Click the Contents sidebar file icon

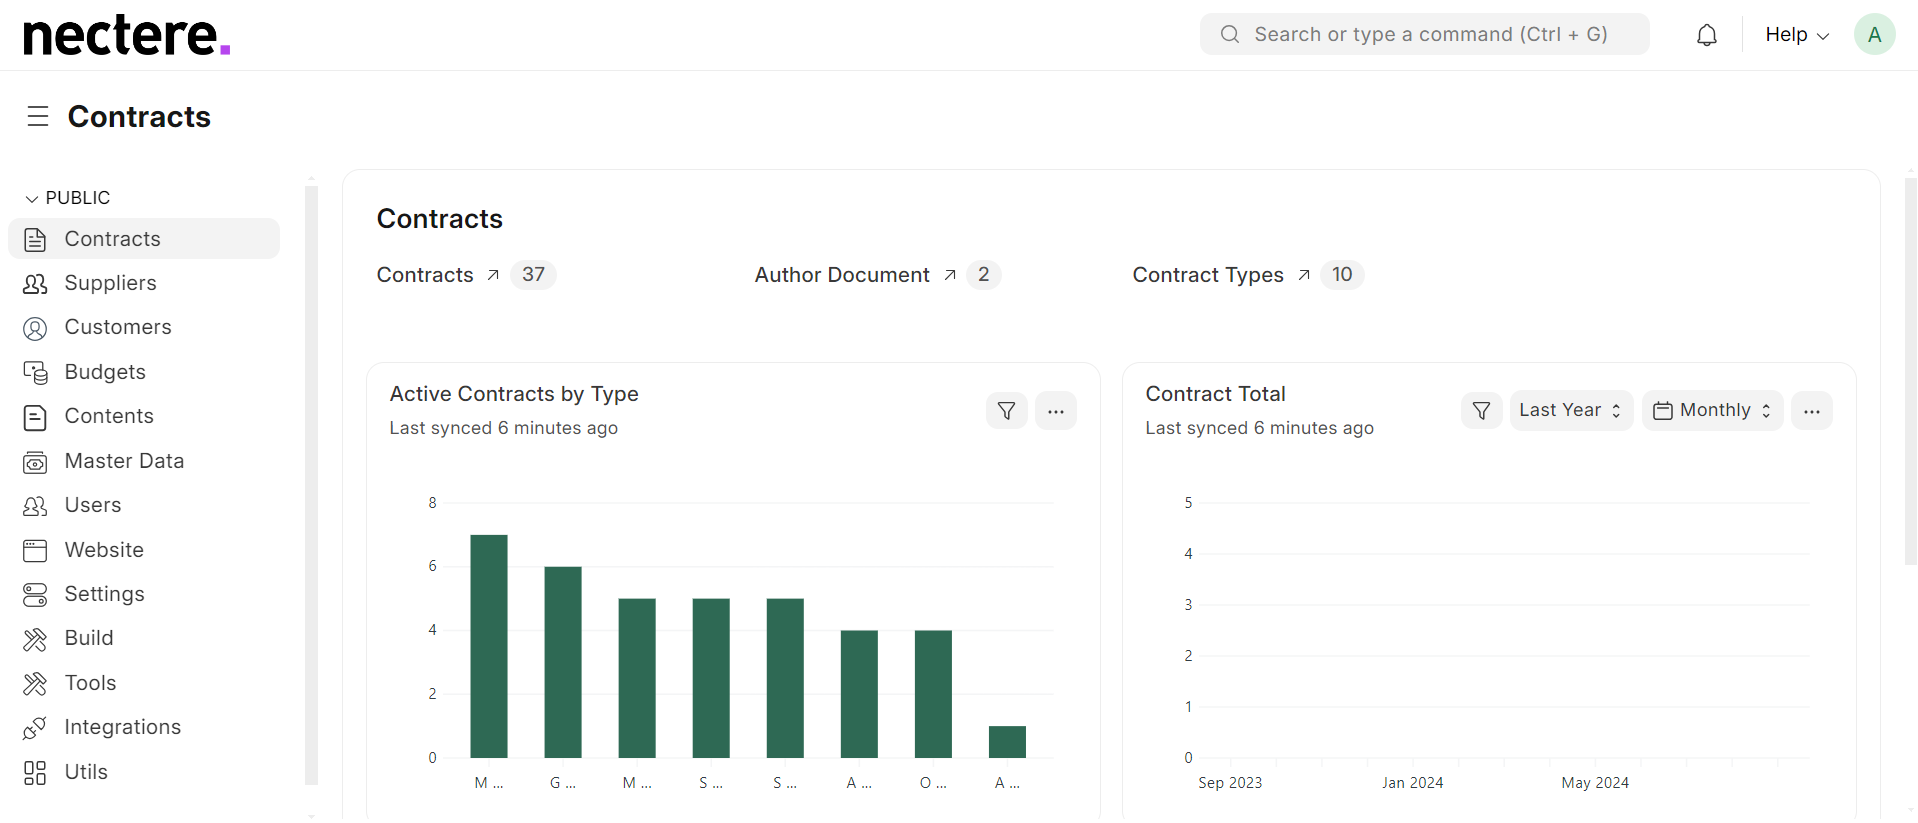click(35, 417)
